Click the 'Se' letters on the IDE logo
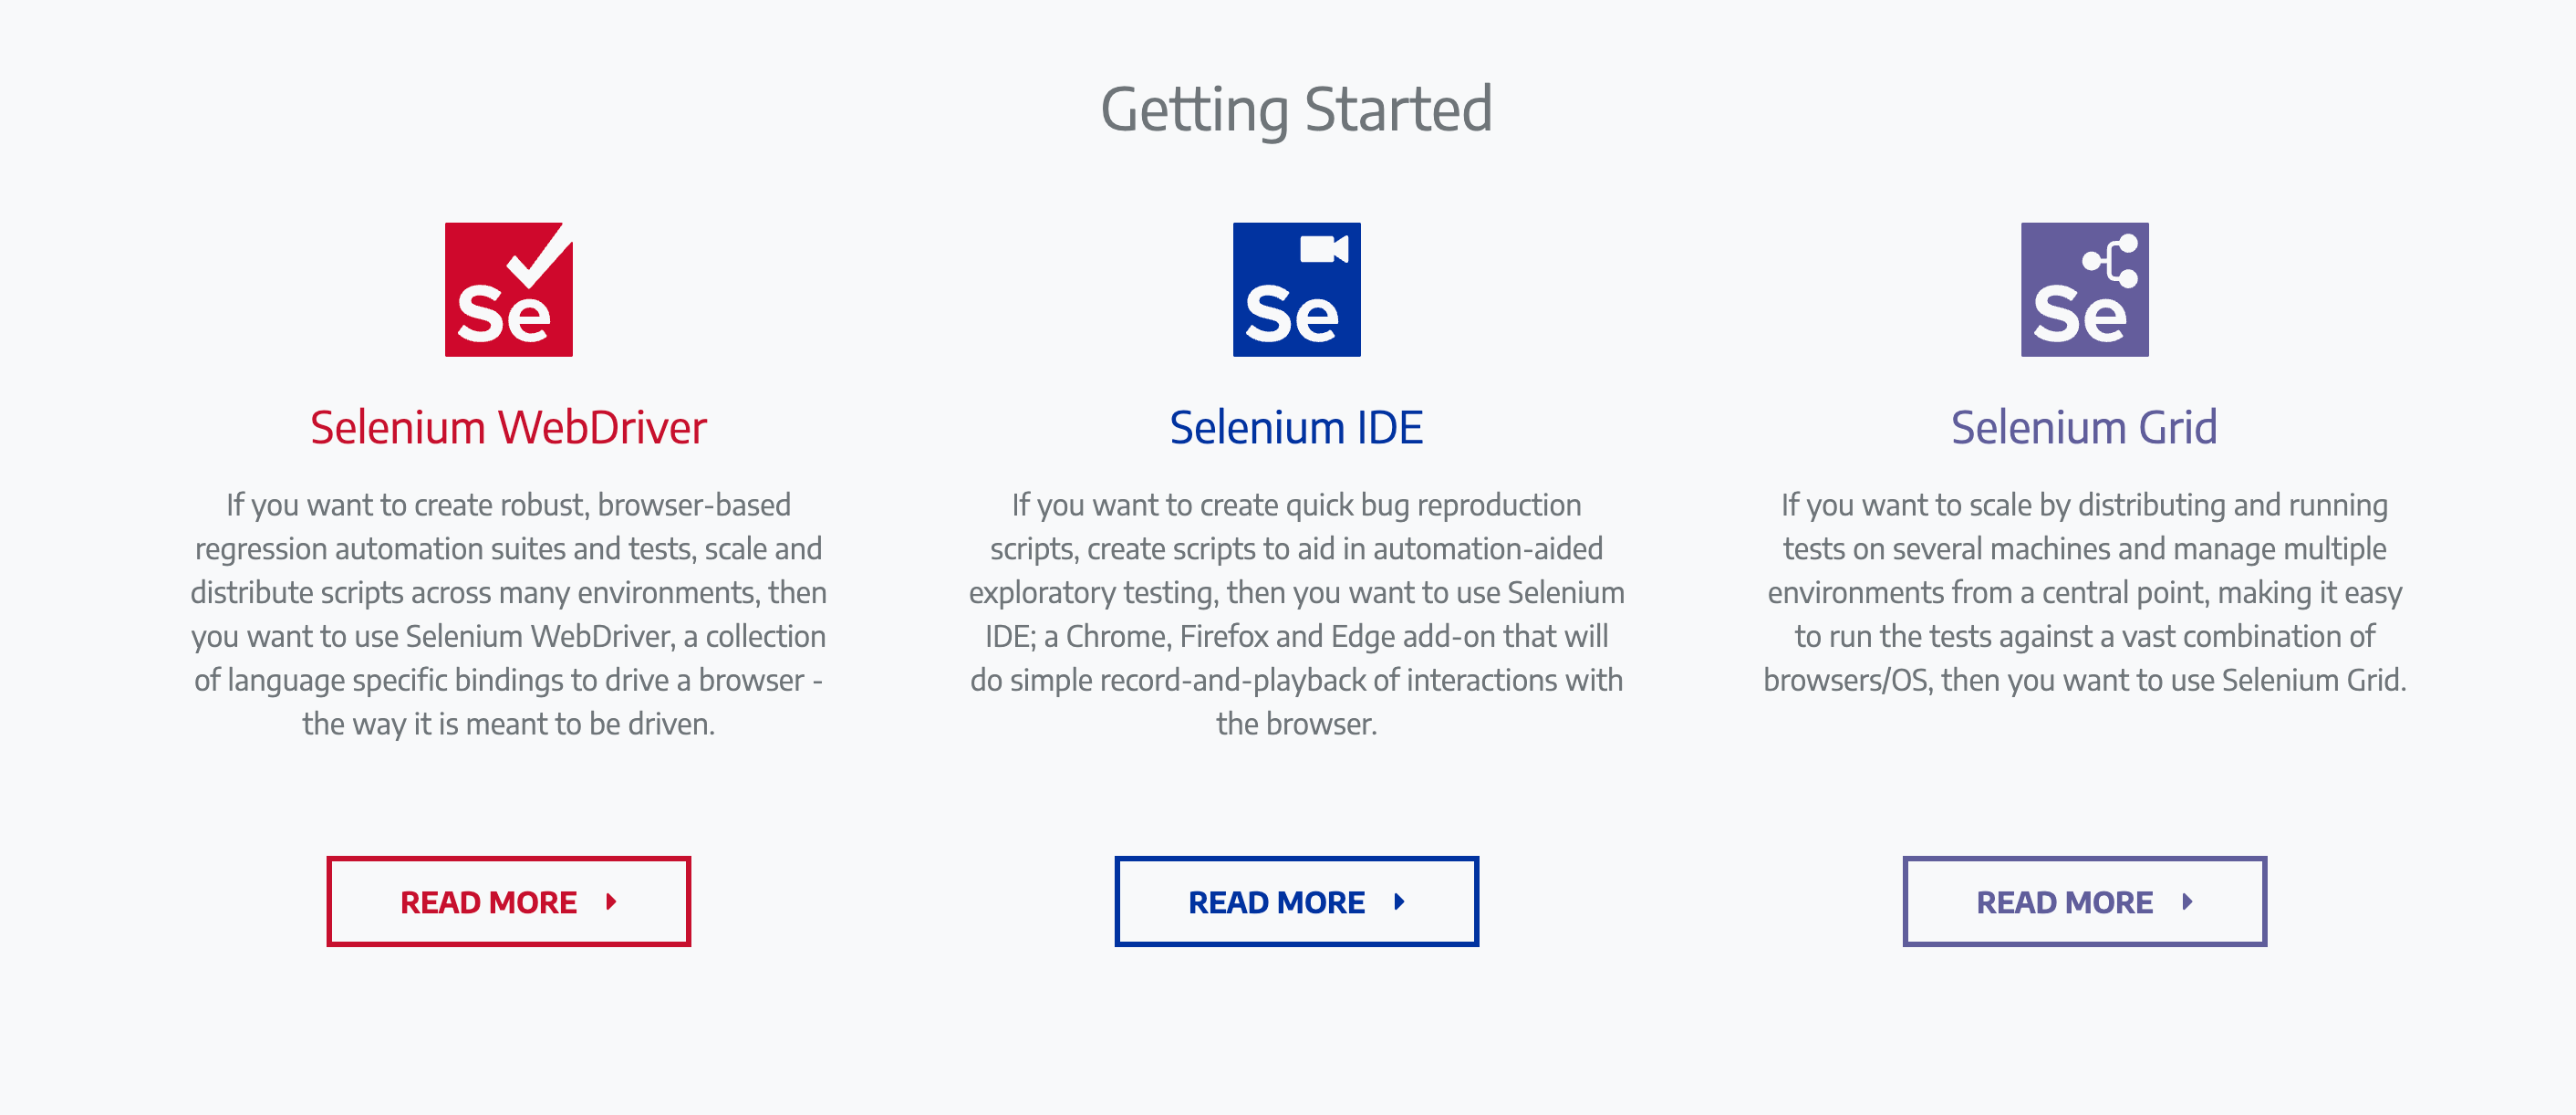 coord(1291,314)
